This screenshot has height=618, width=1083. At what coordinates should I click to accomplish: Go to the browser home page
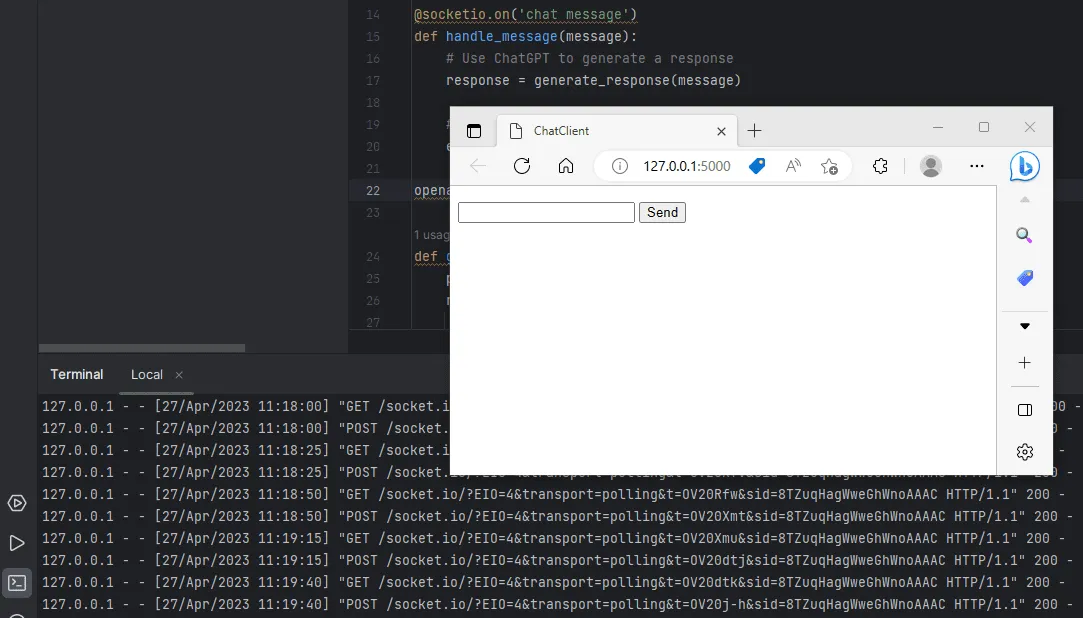click(566, 166)
